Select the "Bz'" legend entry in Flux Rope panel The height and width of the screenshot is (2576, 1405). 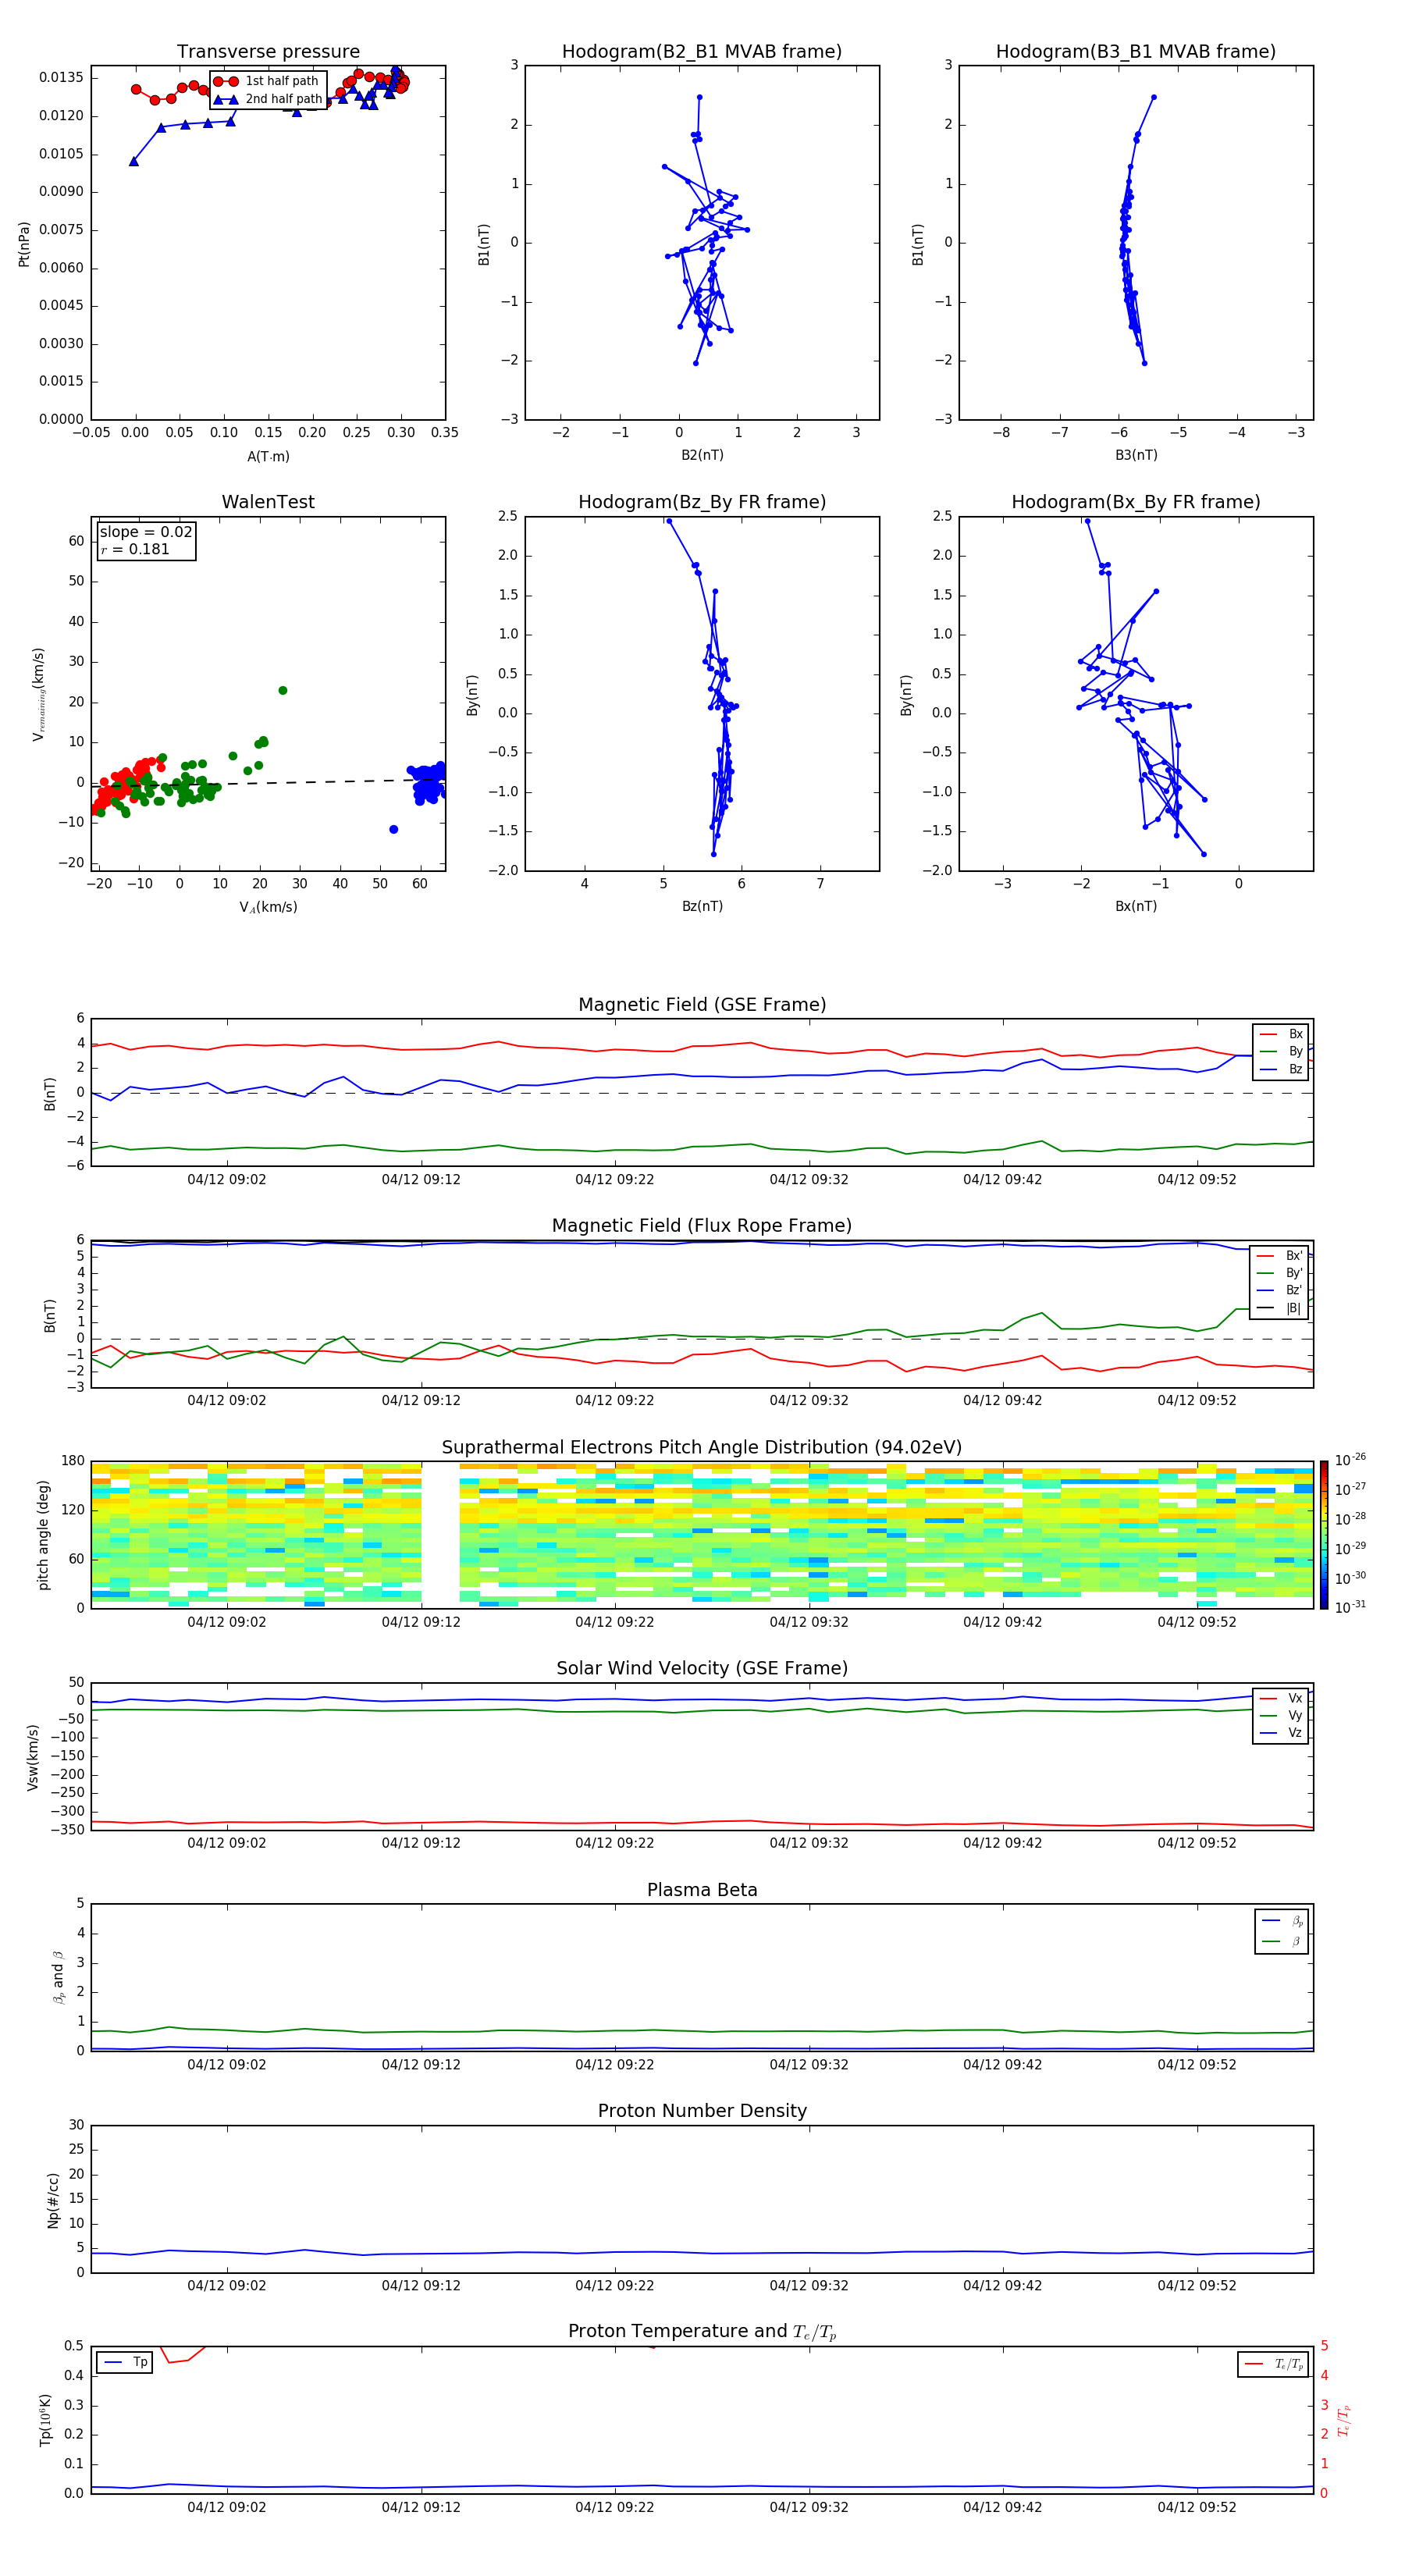(x=1280, y=1291)
